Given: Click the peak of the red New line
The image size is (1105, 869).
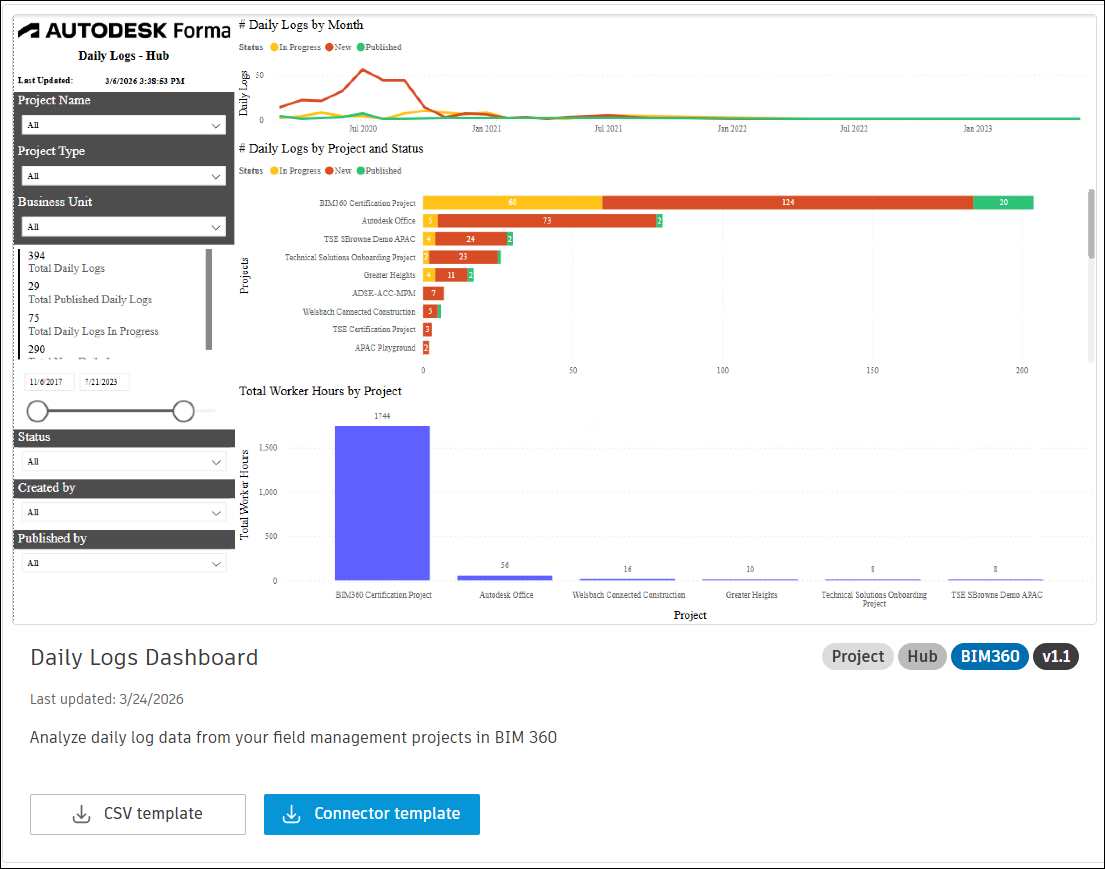Looking at the screenshot, I should [x=363, y=70].
